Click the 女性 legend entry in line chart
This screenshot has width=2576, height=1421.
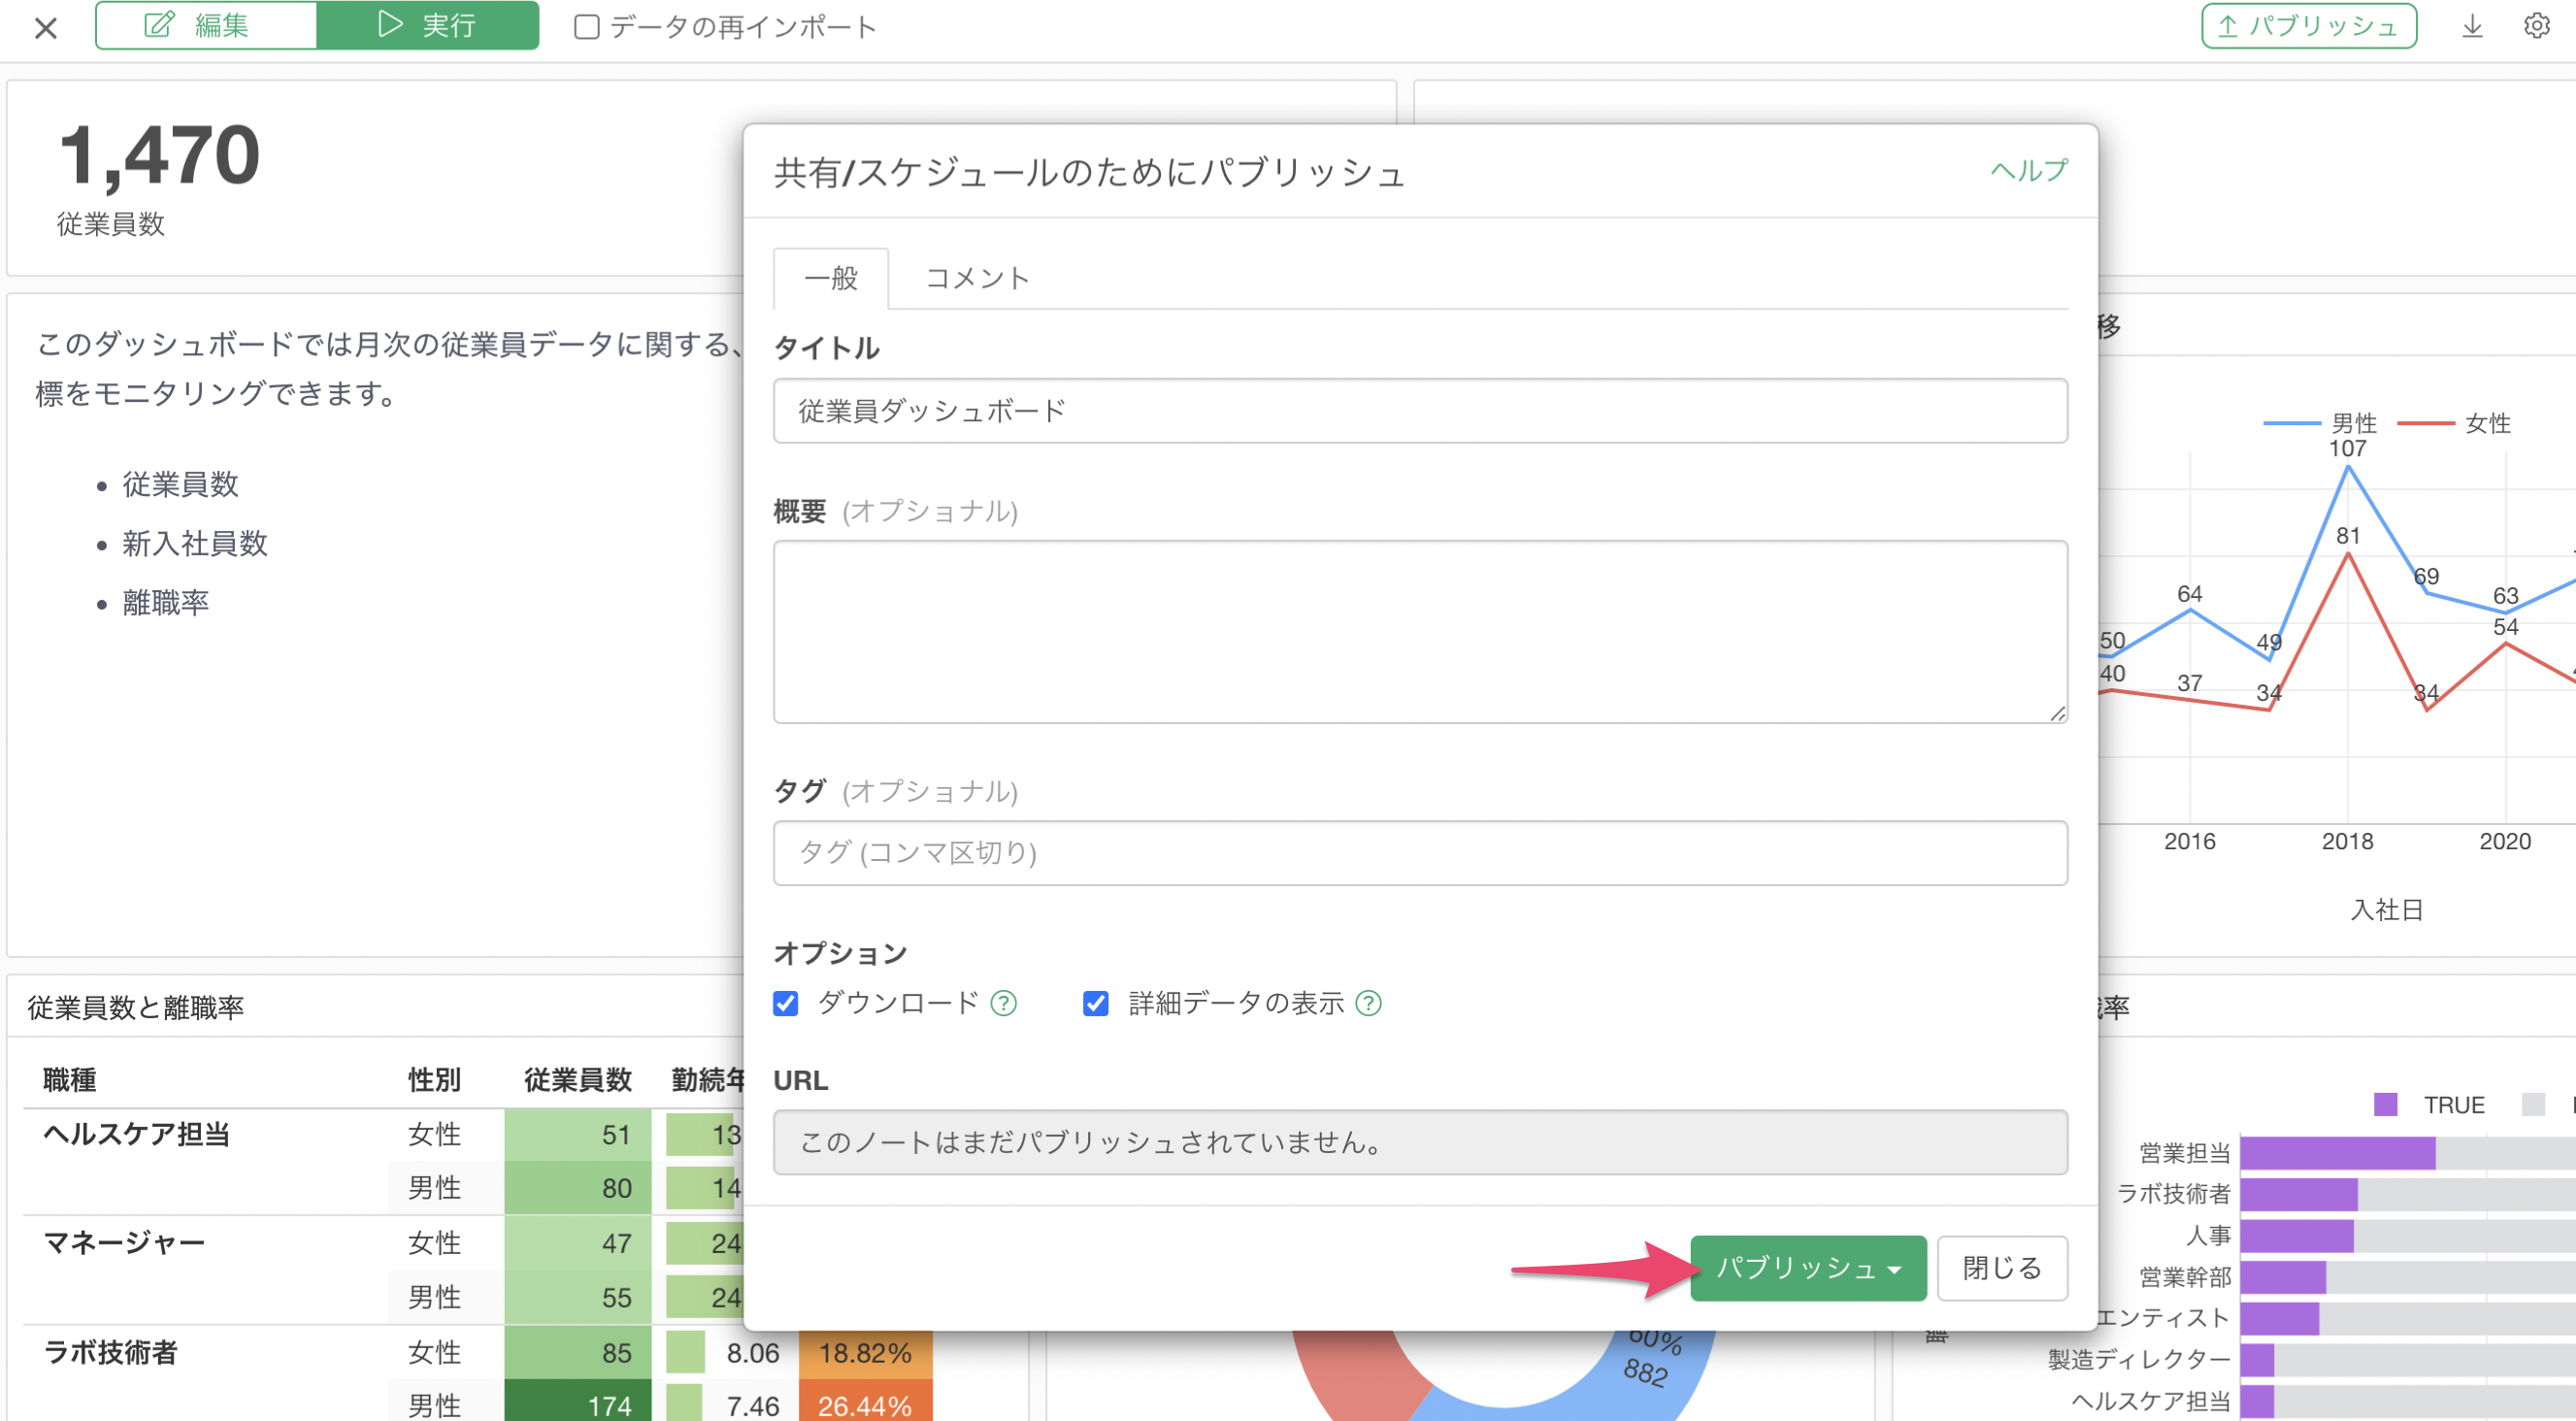click(x=2454, y=423)
